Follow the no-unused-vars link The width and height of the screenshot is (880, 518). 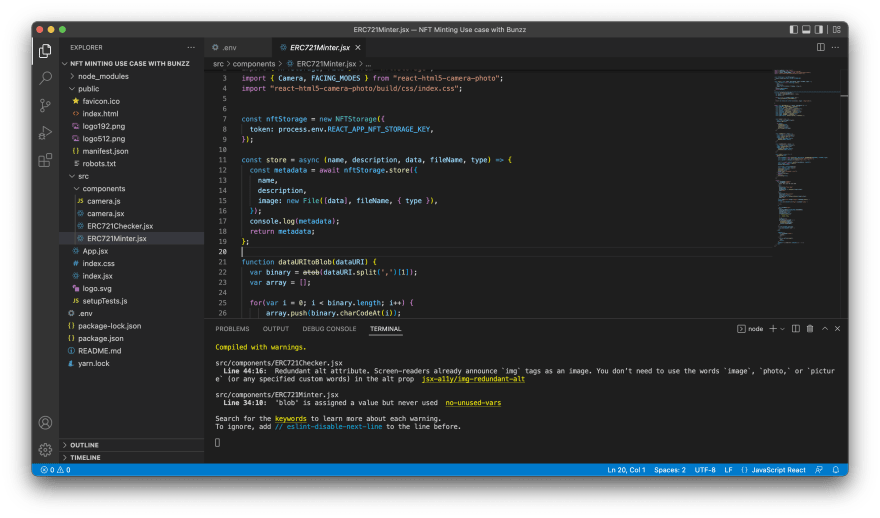473,403
